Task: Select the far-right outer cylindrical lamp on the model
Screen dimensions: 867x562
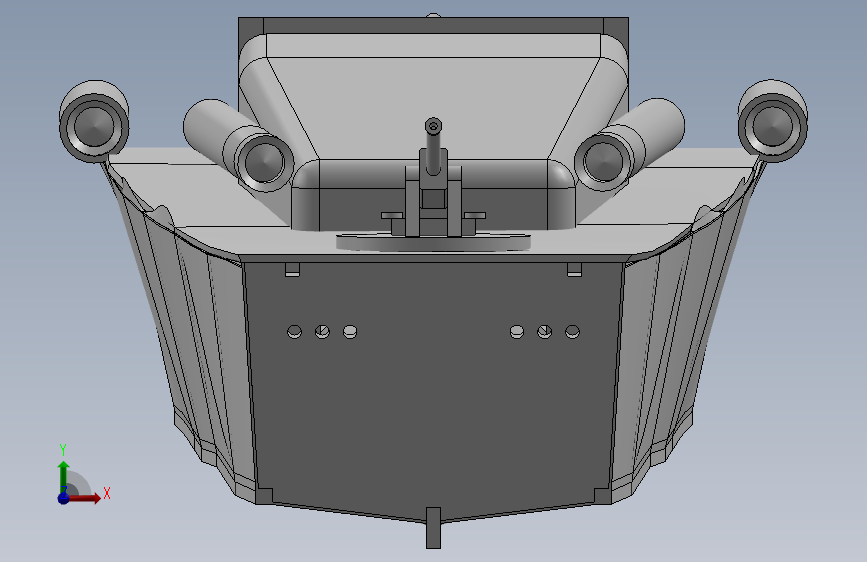Action: tap(772, 122)
